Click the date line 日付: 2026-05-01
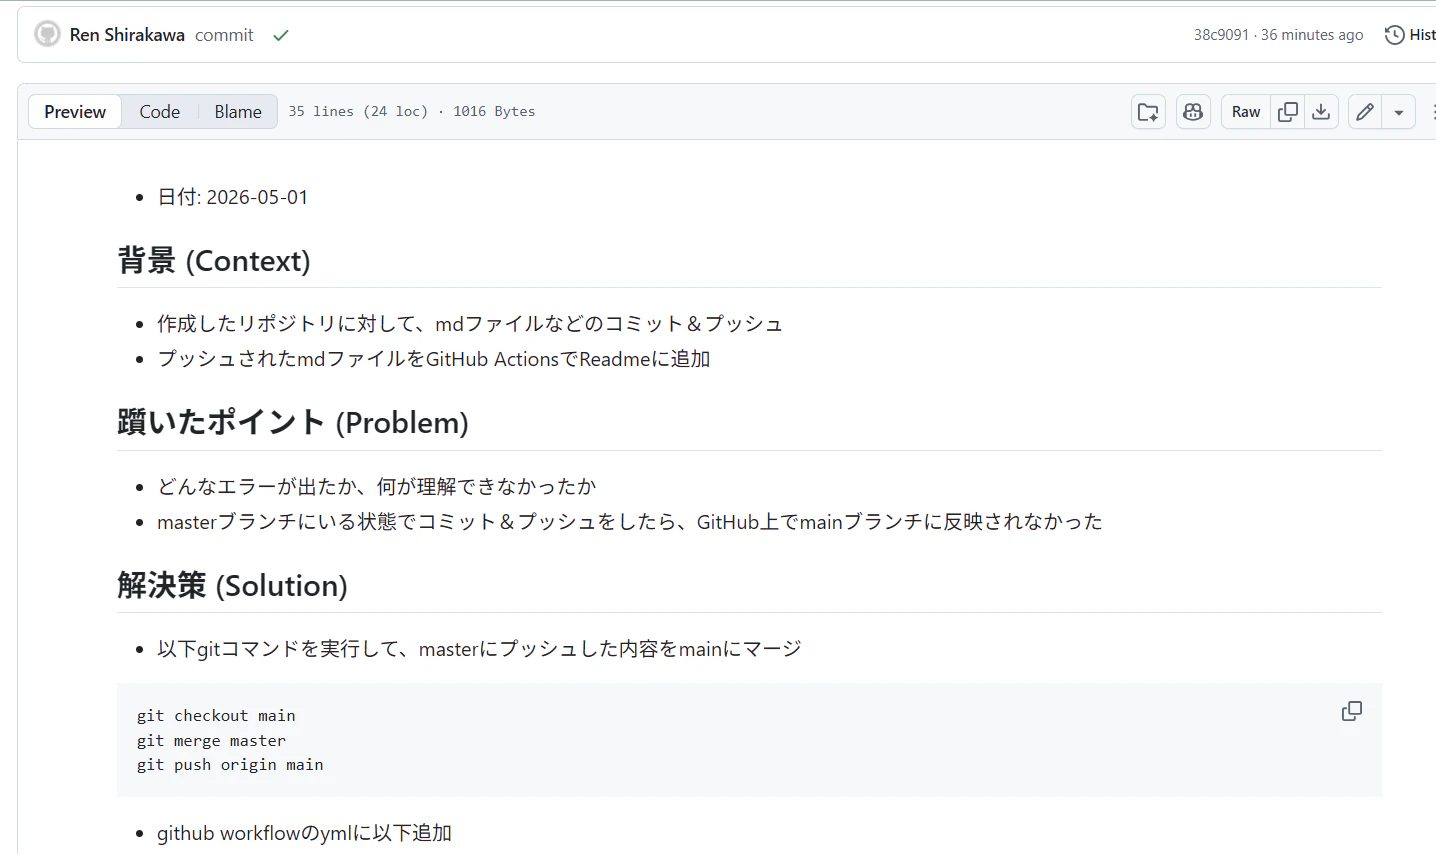Image resolution: width=1436 pixels, height=854 pixels. tap(233, 197)
